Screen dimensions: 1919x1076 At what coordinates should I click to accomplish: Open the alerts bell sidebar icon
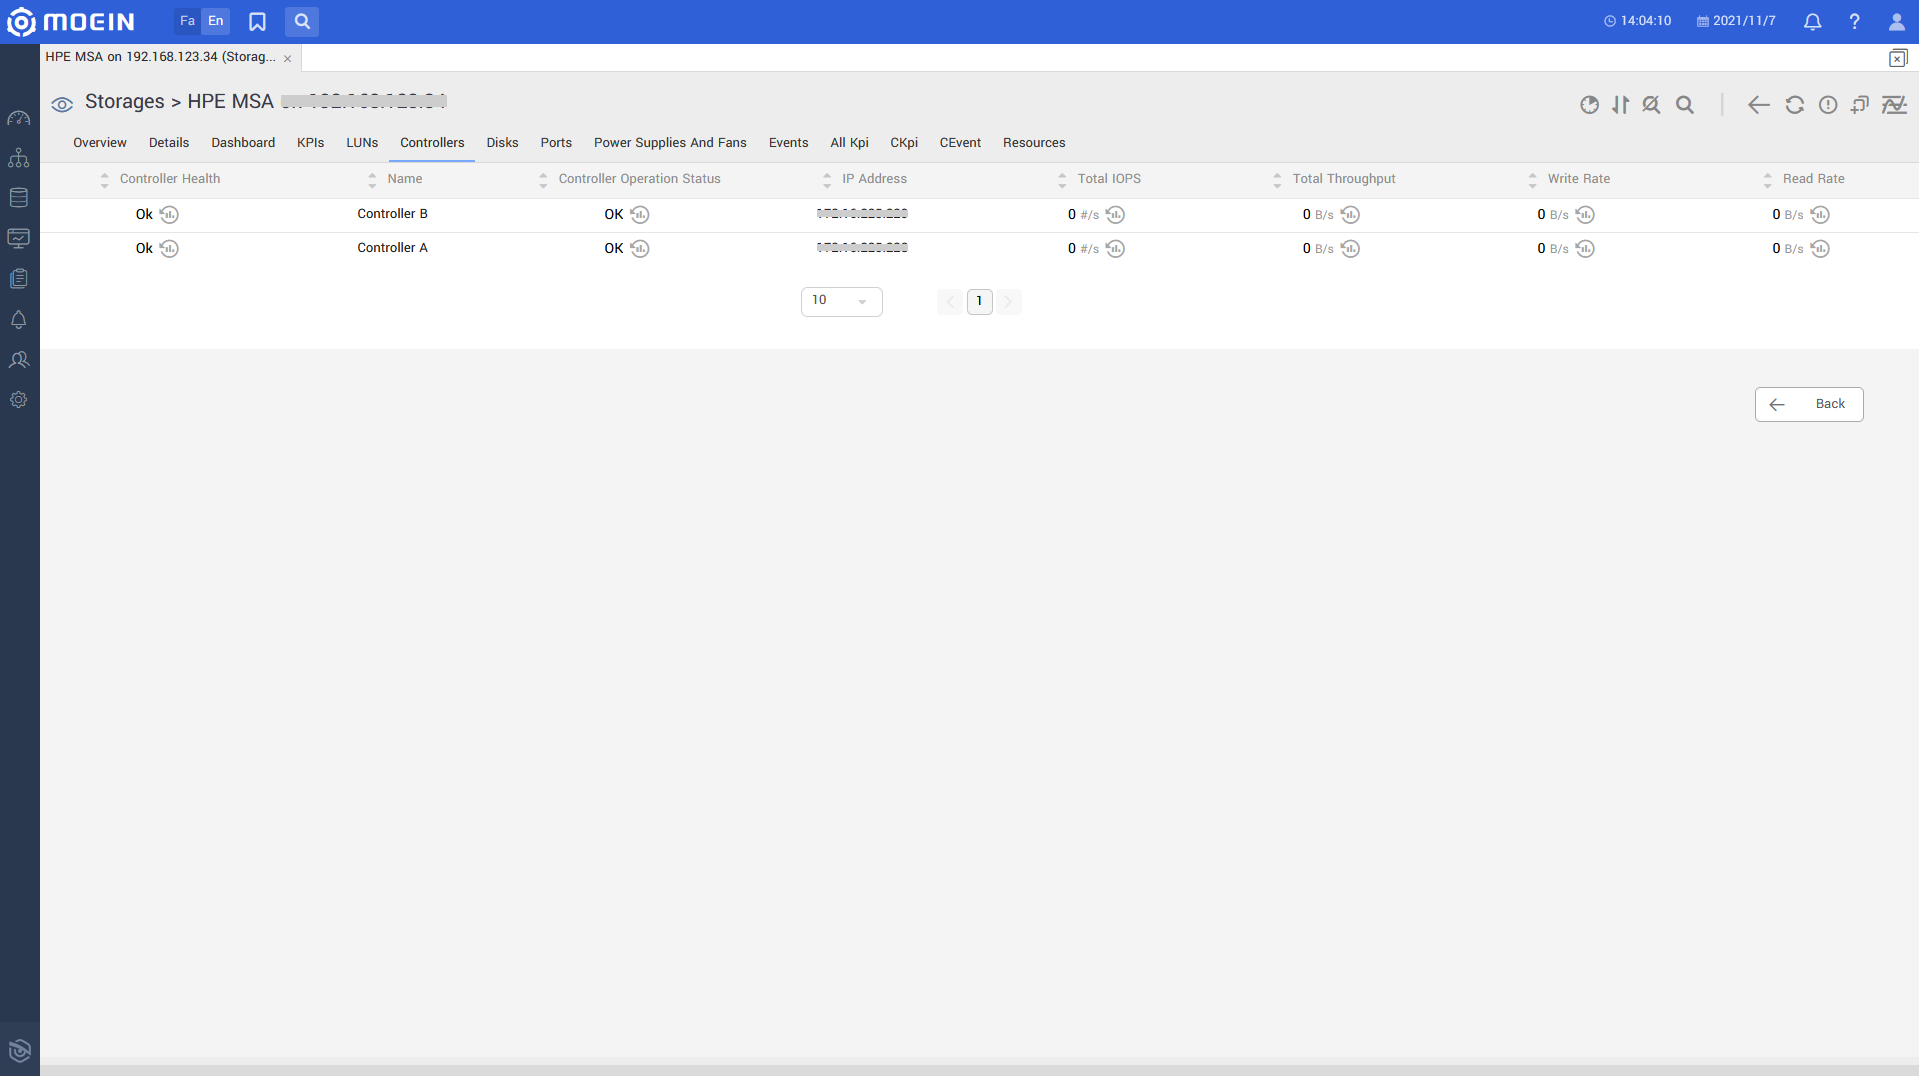click(19, 319)
